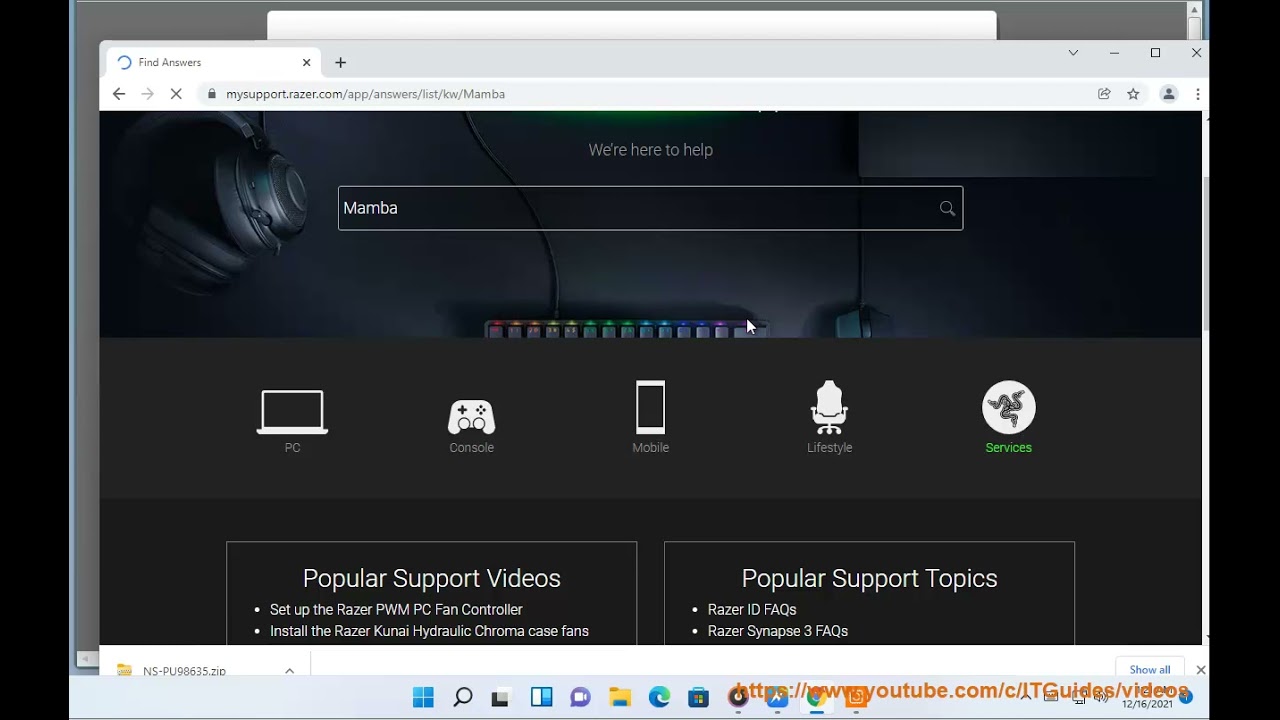Image resolution: width=1280 pixels, height=720 pixels.
Task: Launch Teams Chat from taskbar
Action: [580, 697]
